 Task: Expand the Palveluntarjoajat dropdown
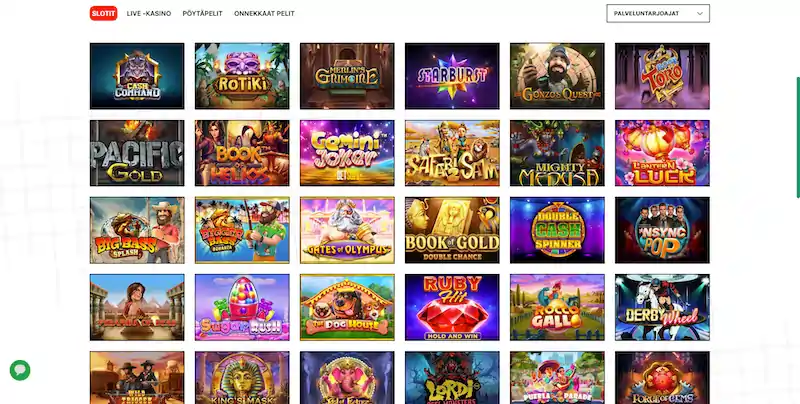pos(658,13)
